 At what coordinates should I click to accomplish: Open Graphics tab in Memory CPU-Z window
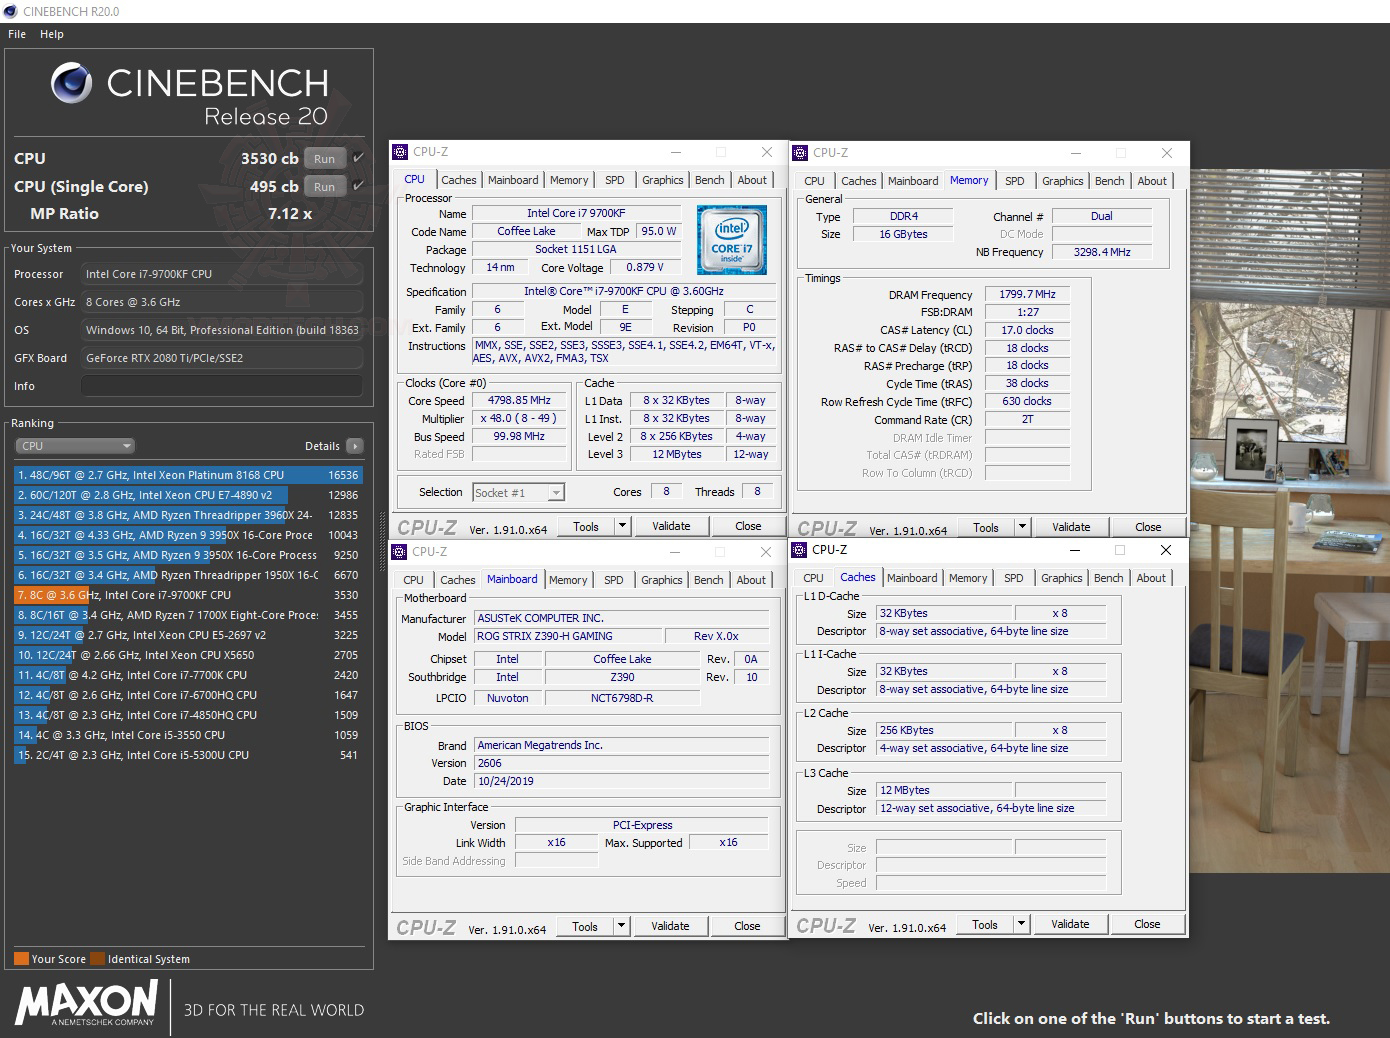1062,181
